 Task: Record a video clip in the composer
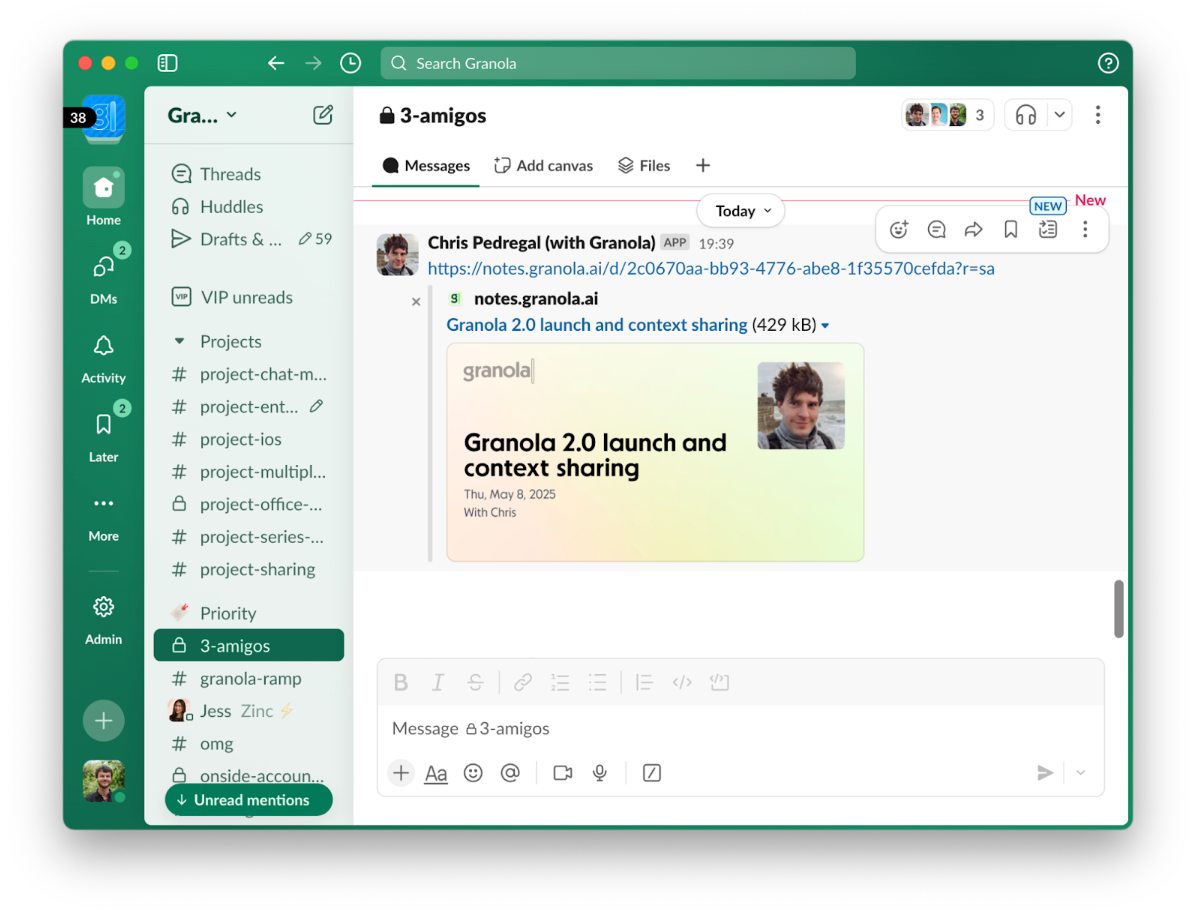tap(561, 772)
